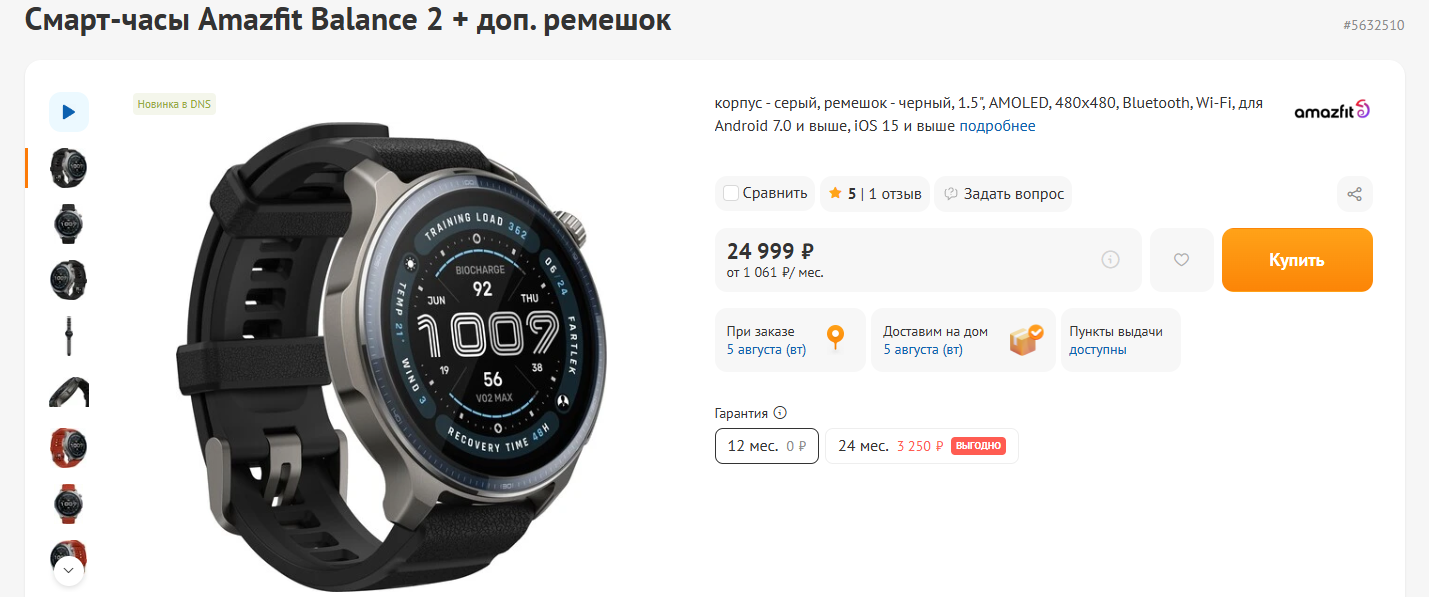Image resolution: width=1429 pixels, height=597 pixels.
Task: Open Задать вопрос
Action: click(x=1003, y=194)
